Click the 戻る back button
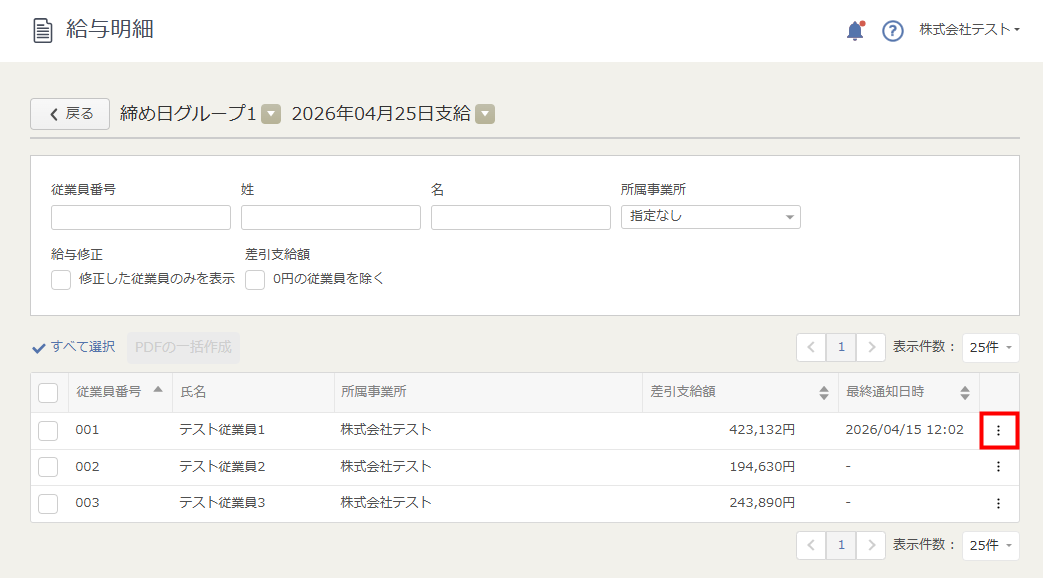This screenshot has width=1043, height=578. point(70,114)
